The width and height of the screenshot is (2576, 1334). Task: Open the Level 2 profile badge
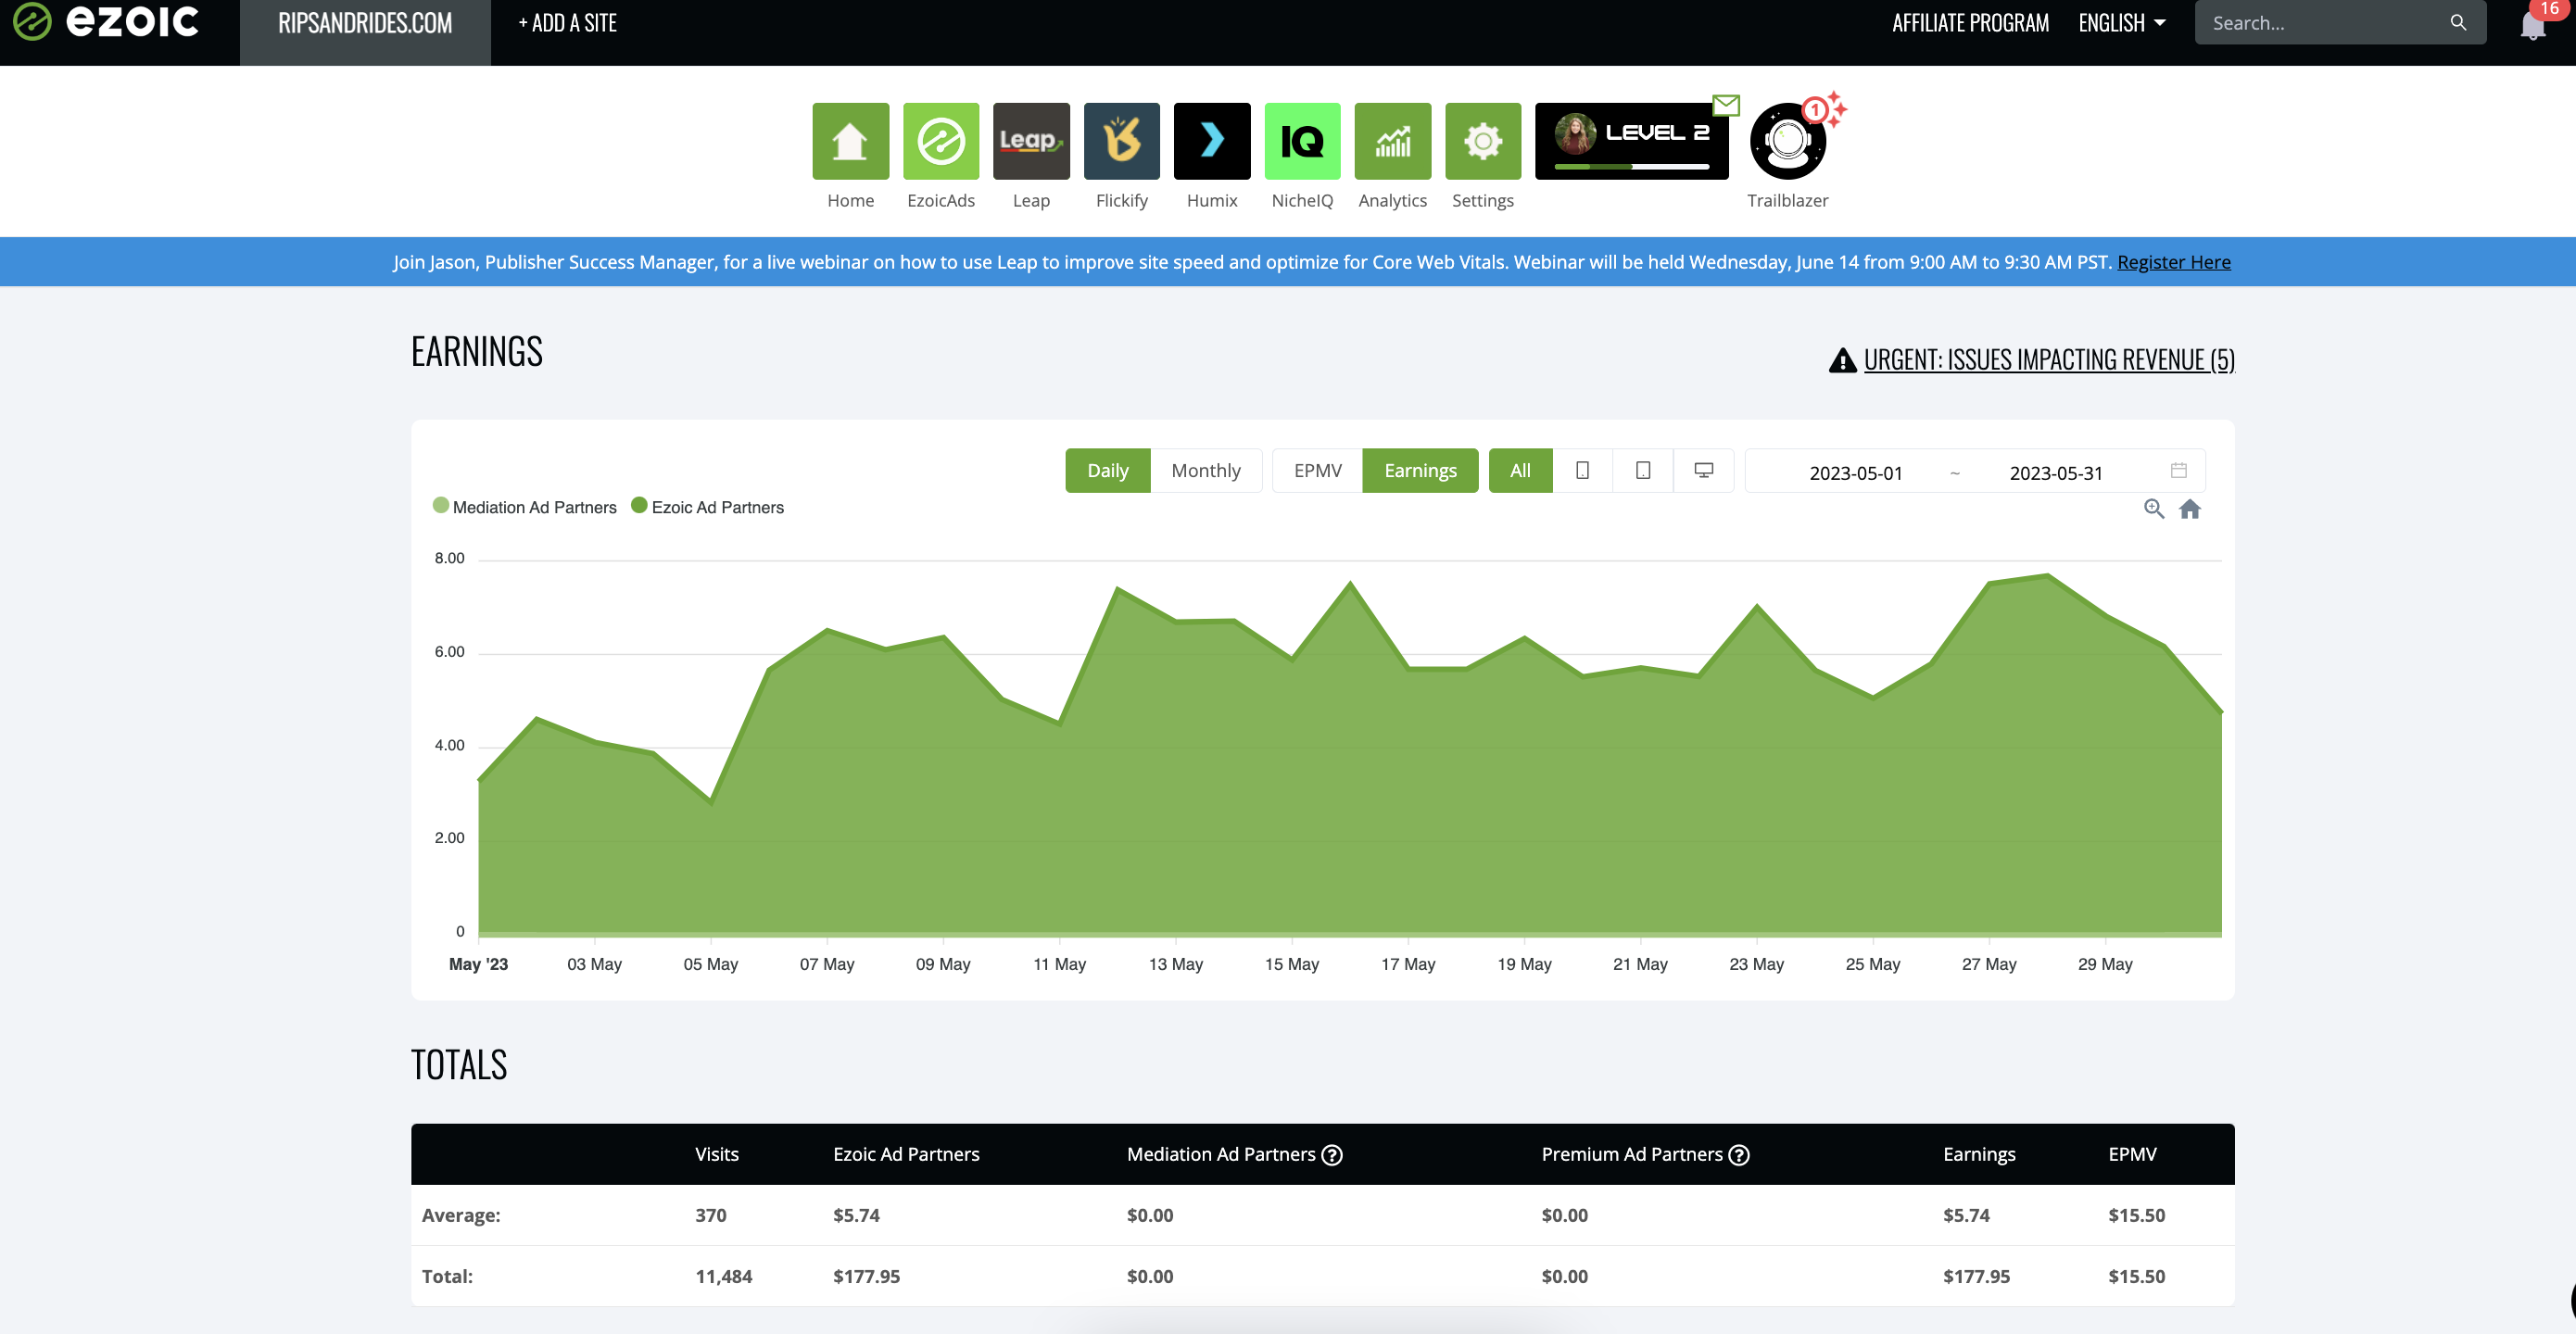coord(1631,141)
